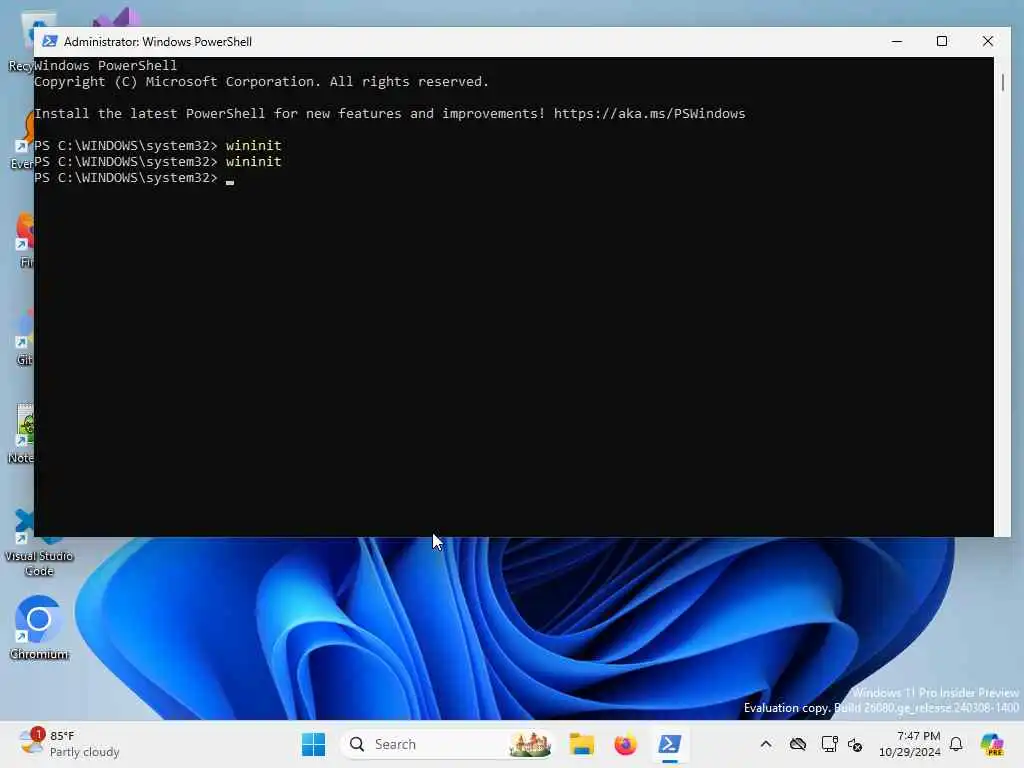The height and width of the screenshot is (768, 1024).
Task: Click the taskbar Search box
Action: (x=447, y=744)
